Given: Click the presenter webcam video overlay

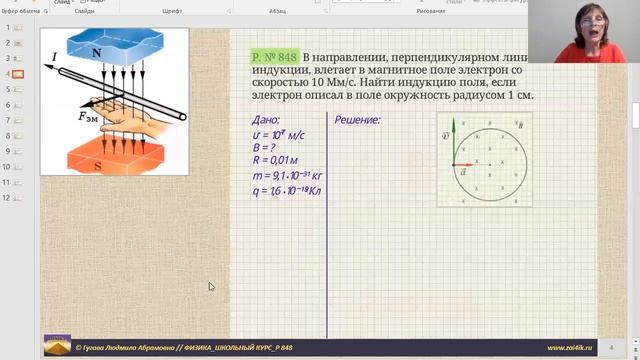Looking at the screenshot, I should click(x=584, y=31).
